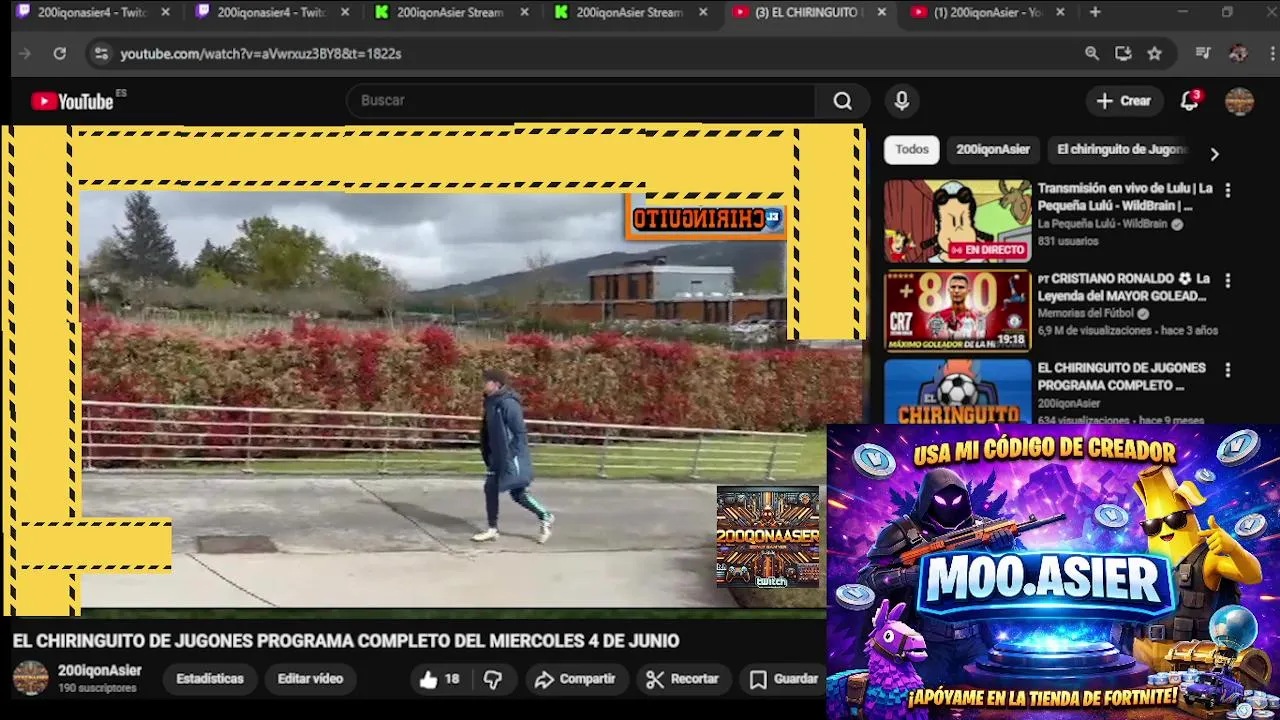Open the YouTube account avatar menu
1280x720 pixels.
tap(1239, 101)
